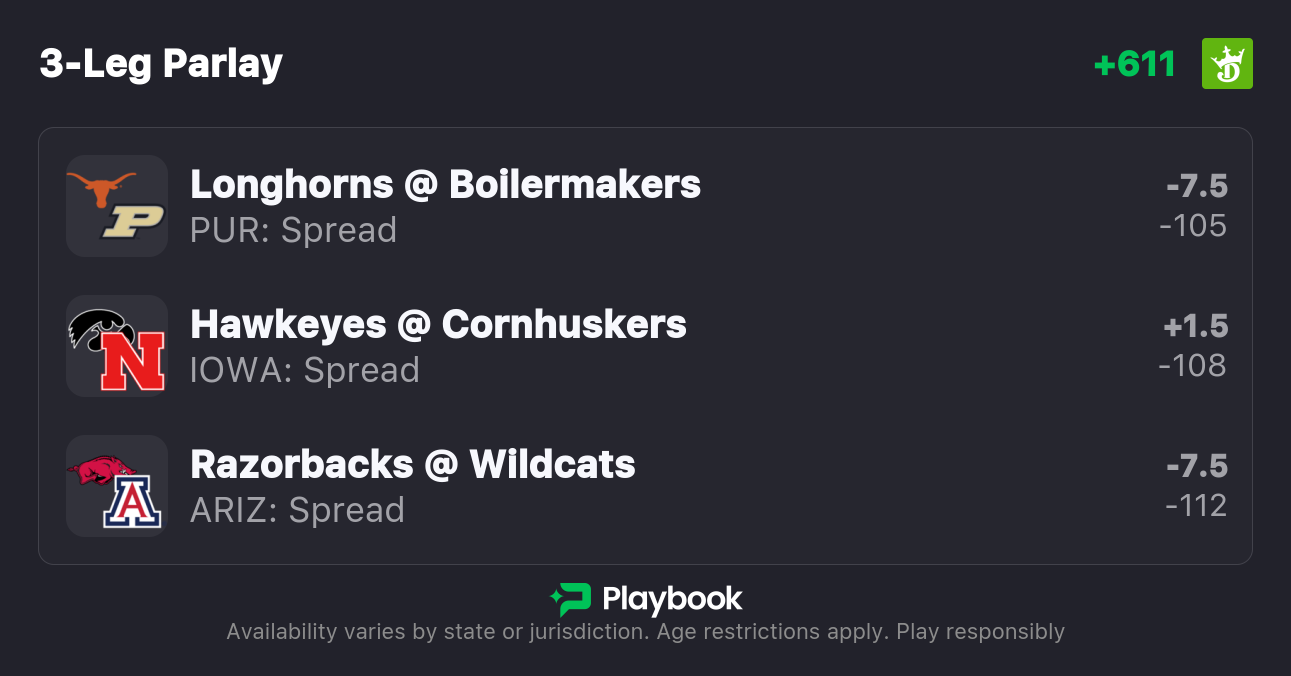Open the Hawkeyes @ Cornhuskers matchup
This screenshot has height=676, width=1291.
click(438, 325)
